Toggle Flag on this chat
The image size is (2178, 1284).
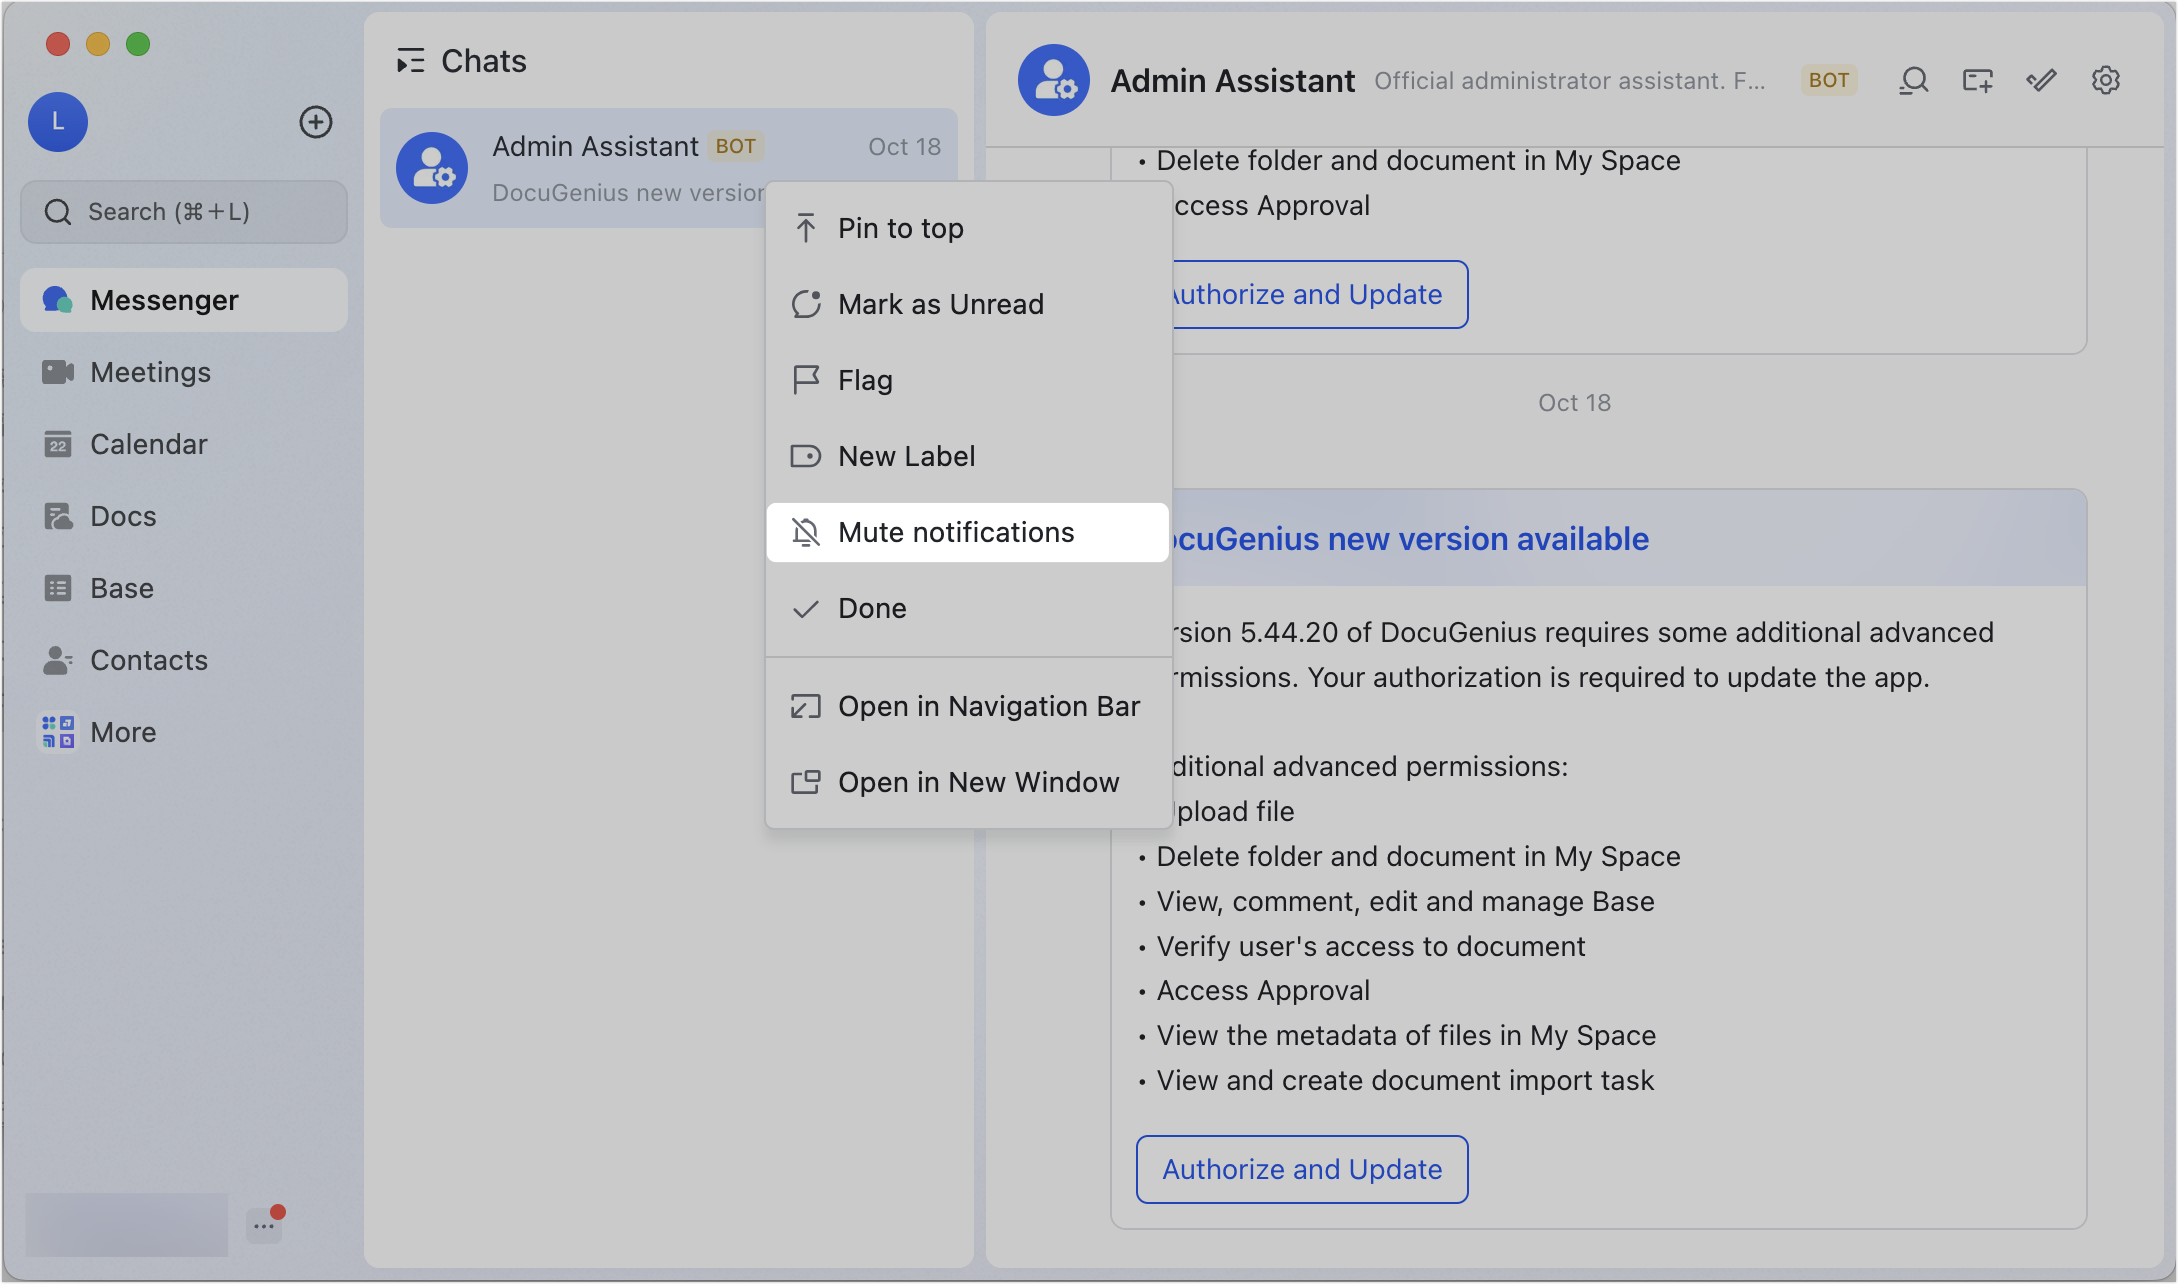[865, 380]
